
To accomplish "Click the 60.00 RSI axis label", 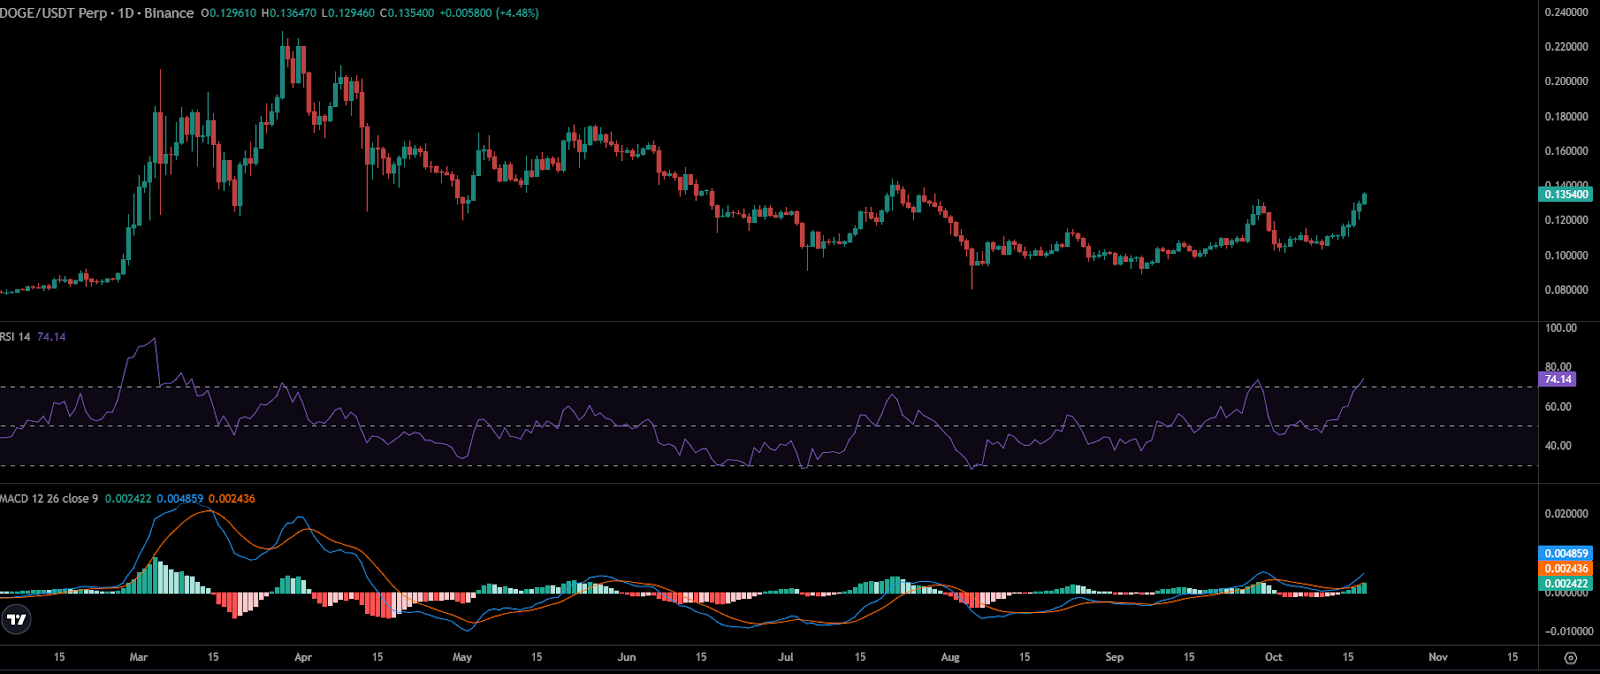I will [1558, 407].
